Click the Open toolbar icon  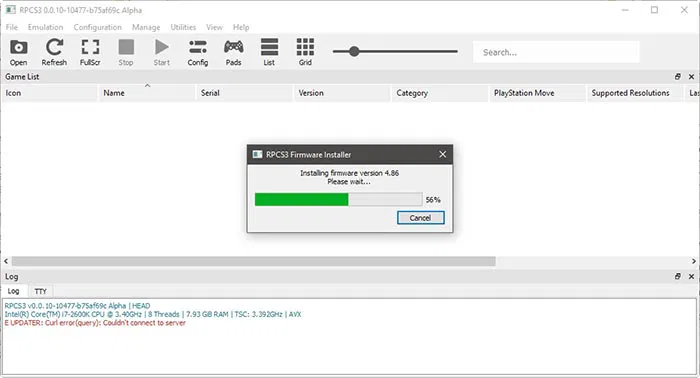[x=18, y=52]
